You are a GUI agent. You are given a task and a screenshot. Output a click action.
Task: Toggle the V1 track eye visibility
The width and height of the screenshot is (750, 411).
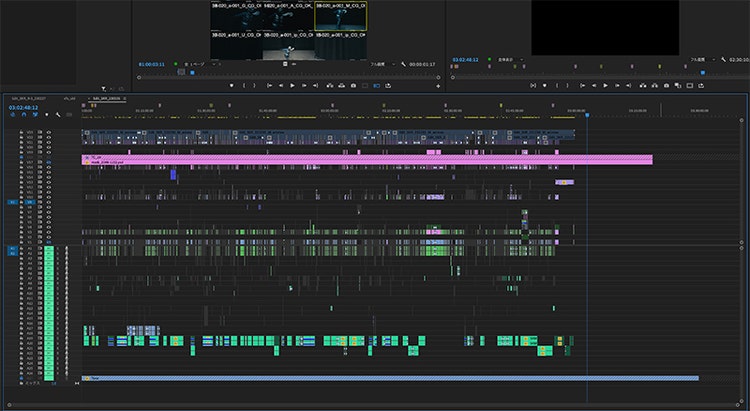[48, 242]
